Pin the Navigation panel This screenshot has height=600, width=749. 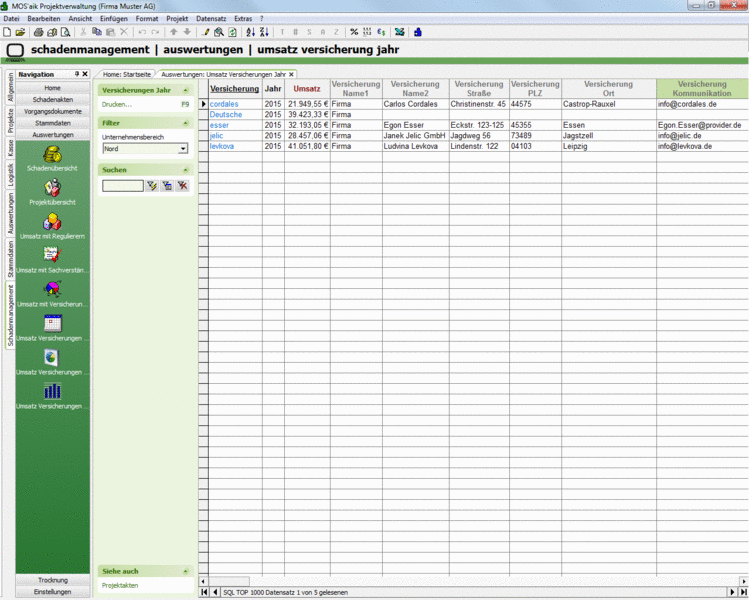[x=77, y=74]
